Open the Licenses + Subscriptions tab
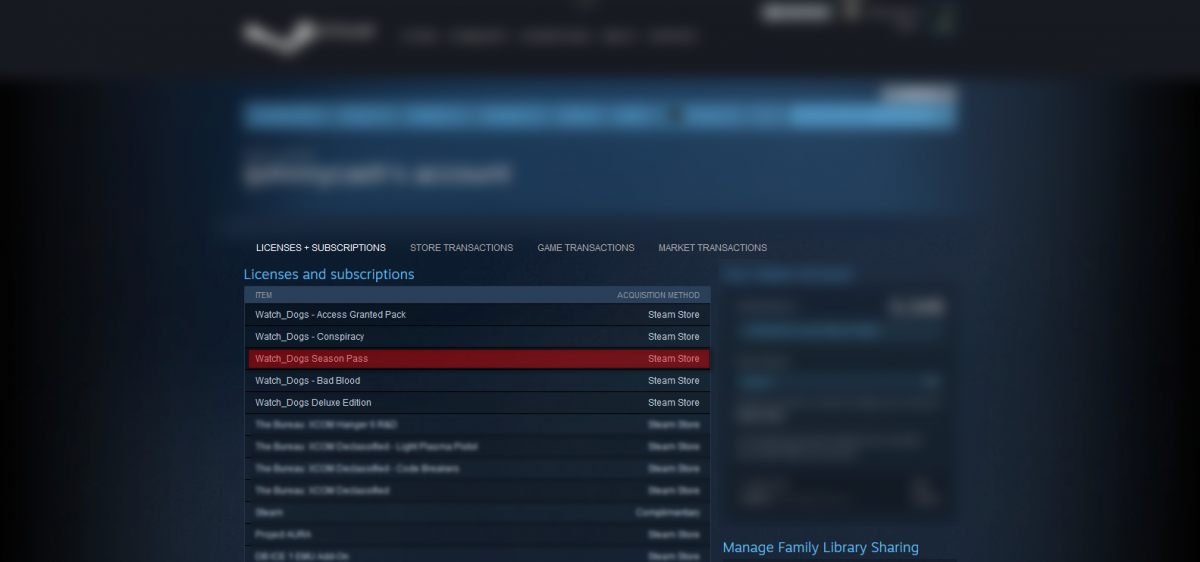Viewport: 1200px width, 562px height. coord(320,248)
